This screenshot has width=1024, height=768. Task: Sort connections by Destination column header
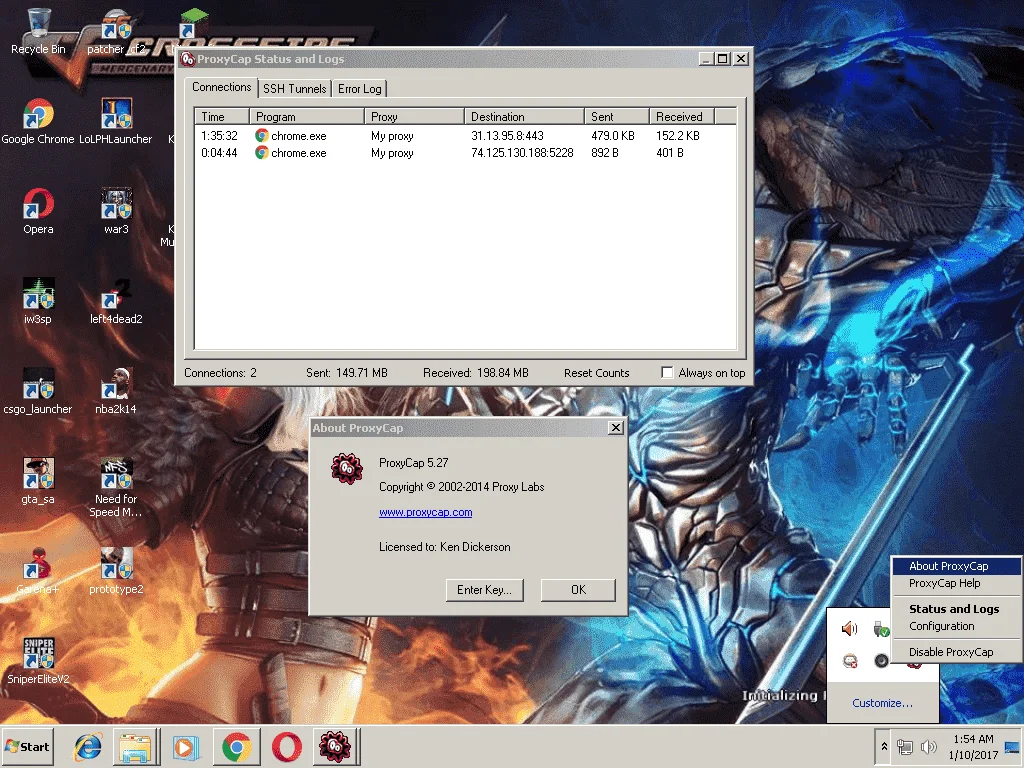tap(524, 116)
